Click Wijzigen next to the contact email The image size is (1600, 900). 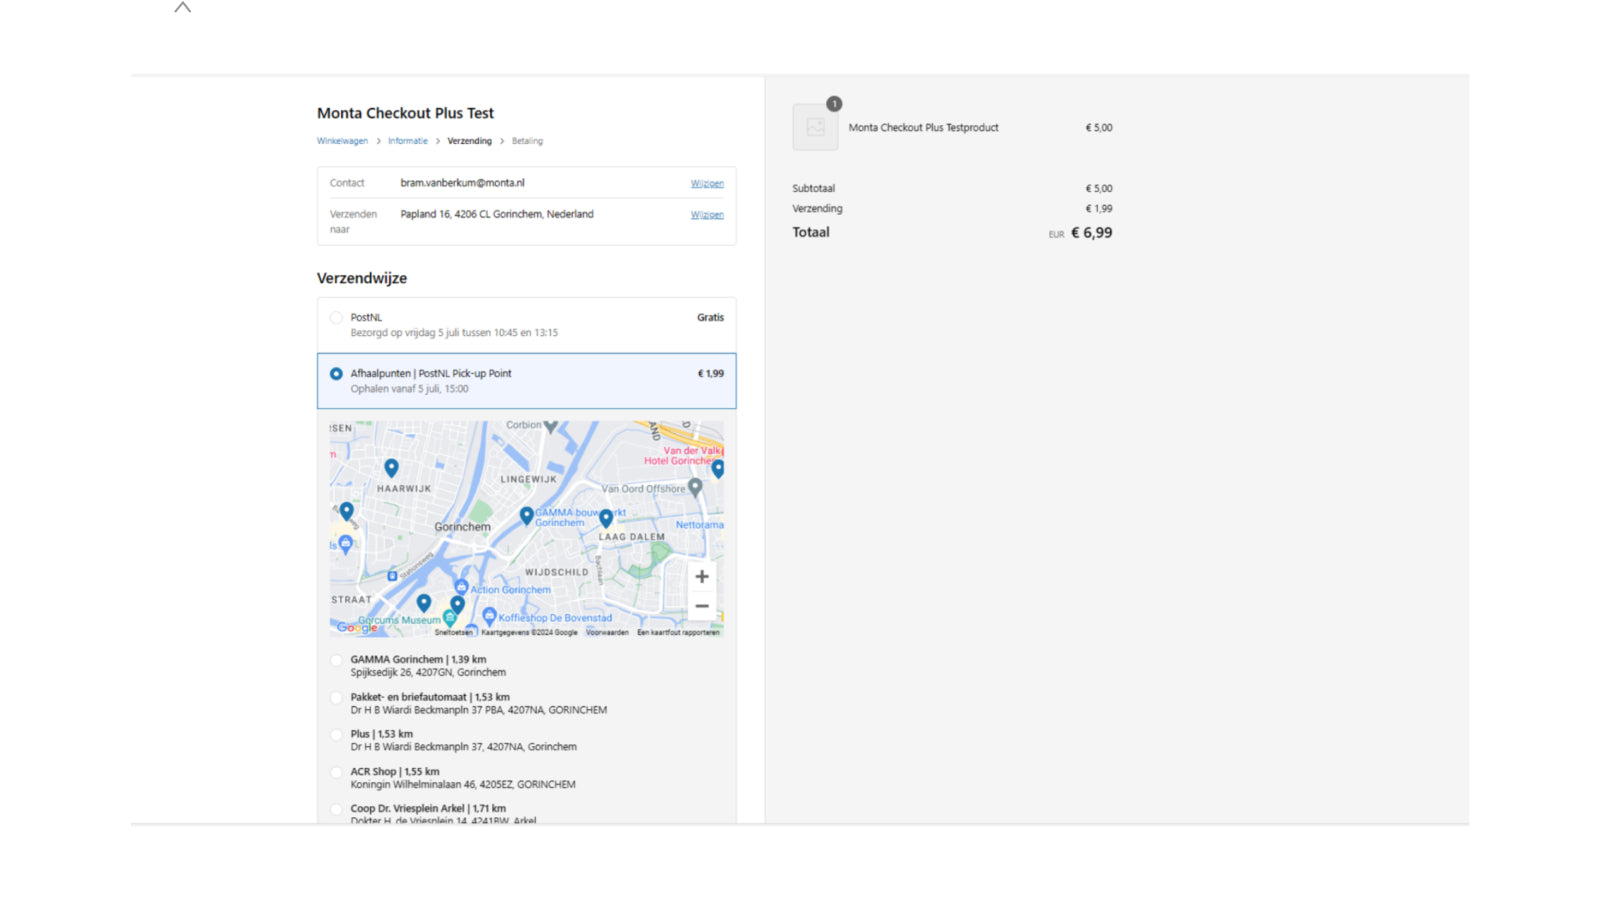pos(707,183)
